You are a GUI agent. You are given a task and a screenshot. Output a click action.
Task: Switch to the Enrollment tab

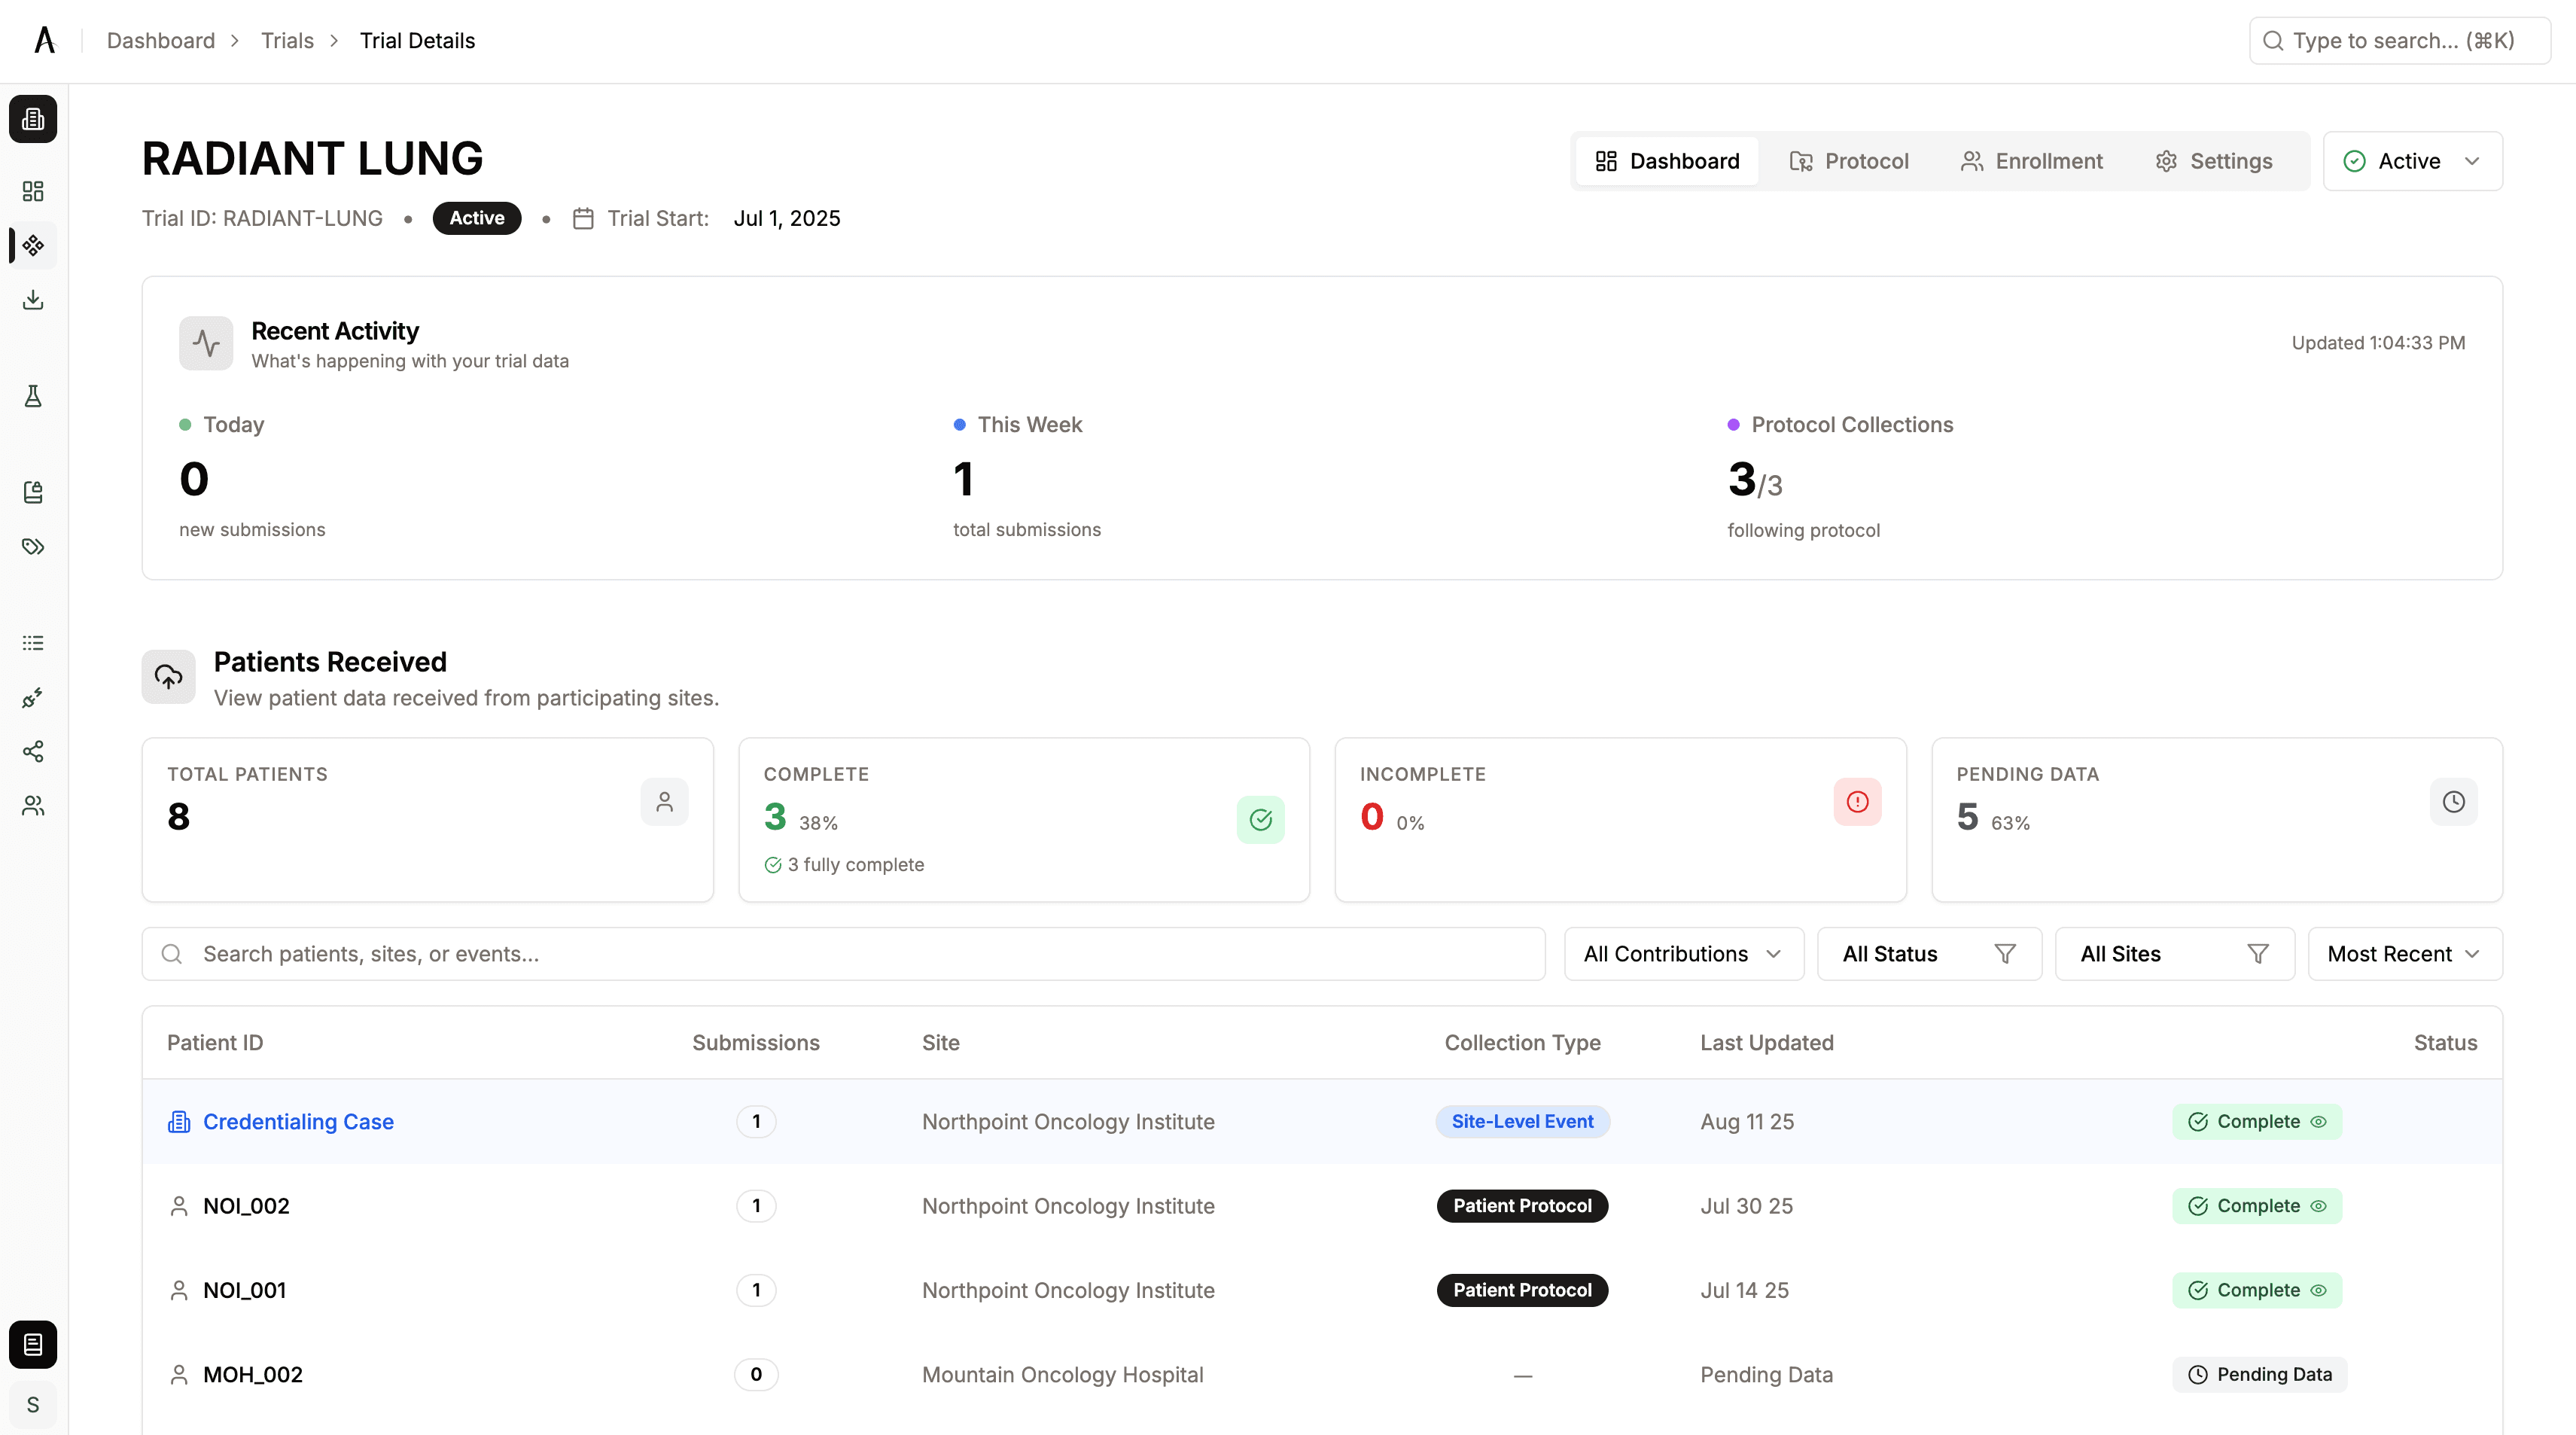coord(2030,160)
